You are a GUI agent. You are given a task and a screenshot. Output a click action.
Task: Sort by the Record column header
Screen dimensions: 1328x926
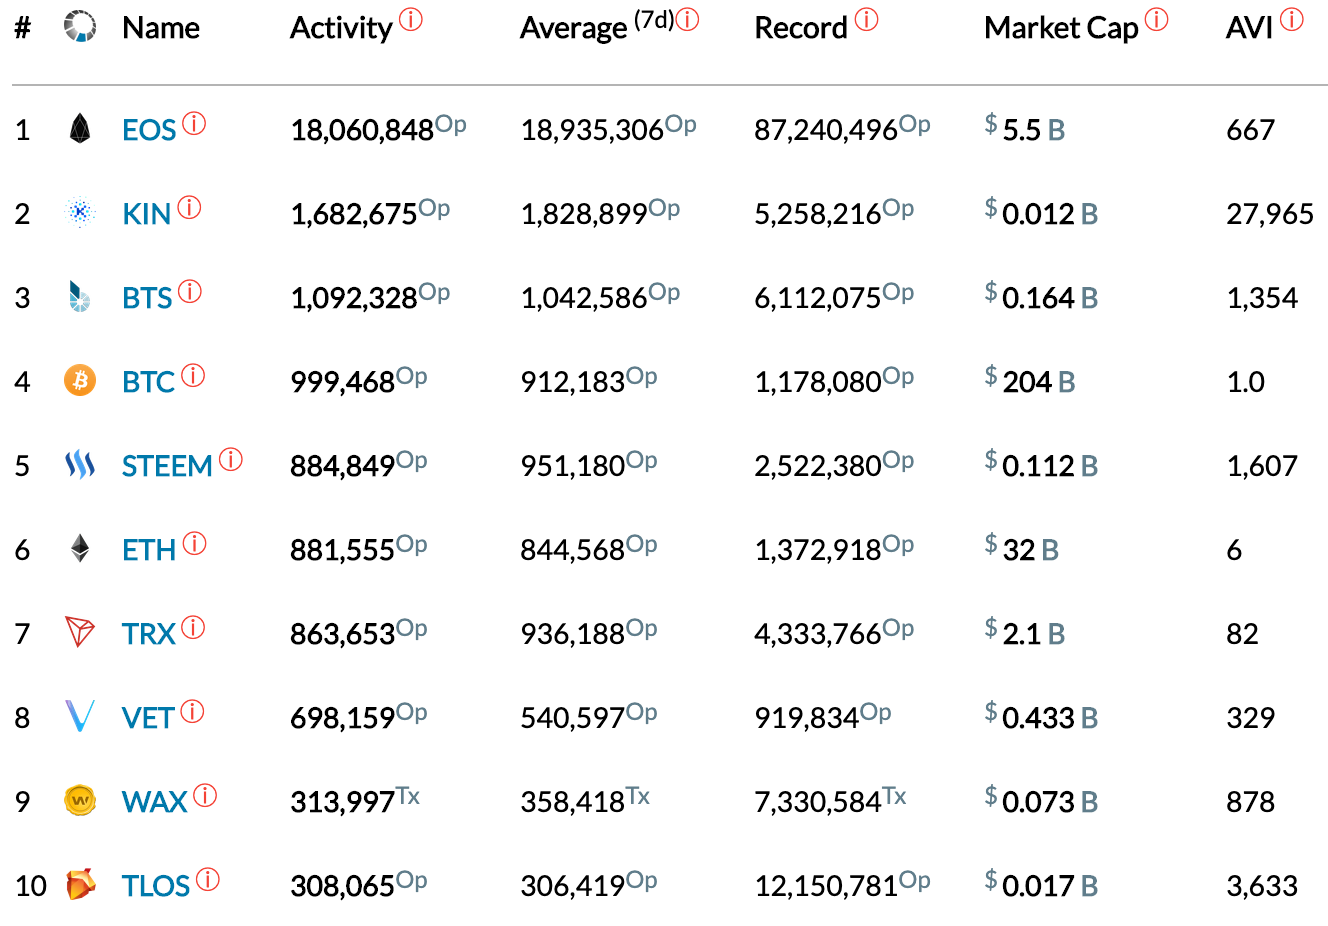[801, 28]
